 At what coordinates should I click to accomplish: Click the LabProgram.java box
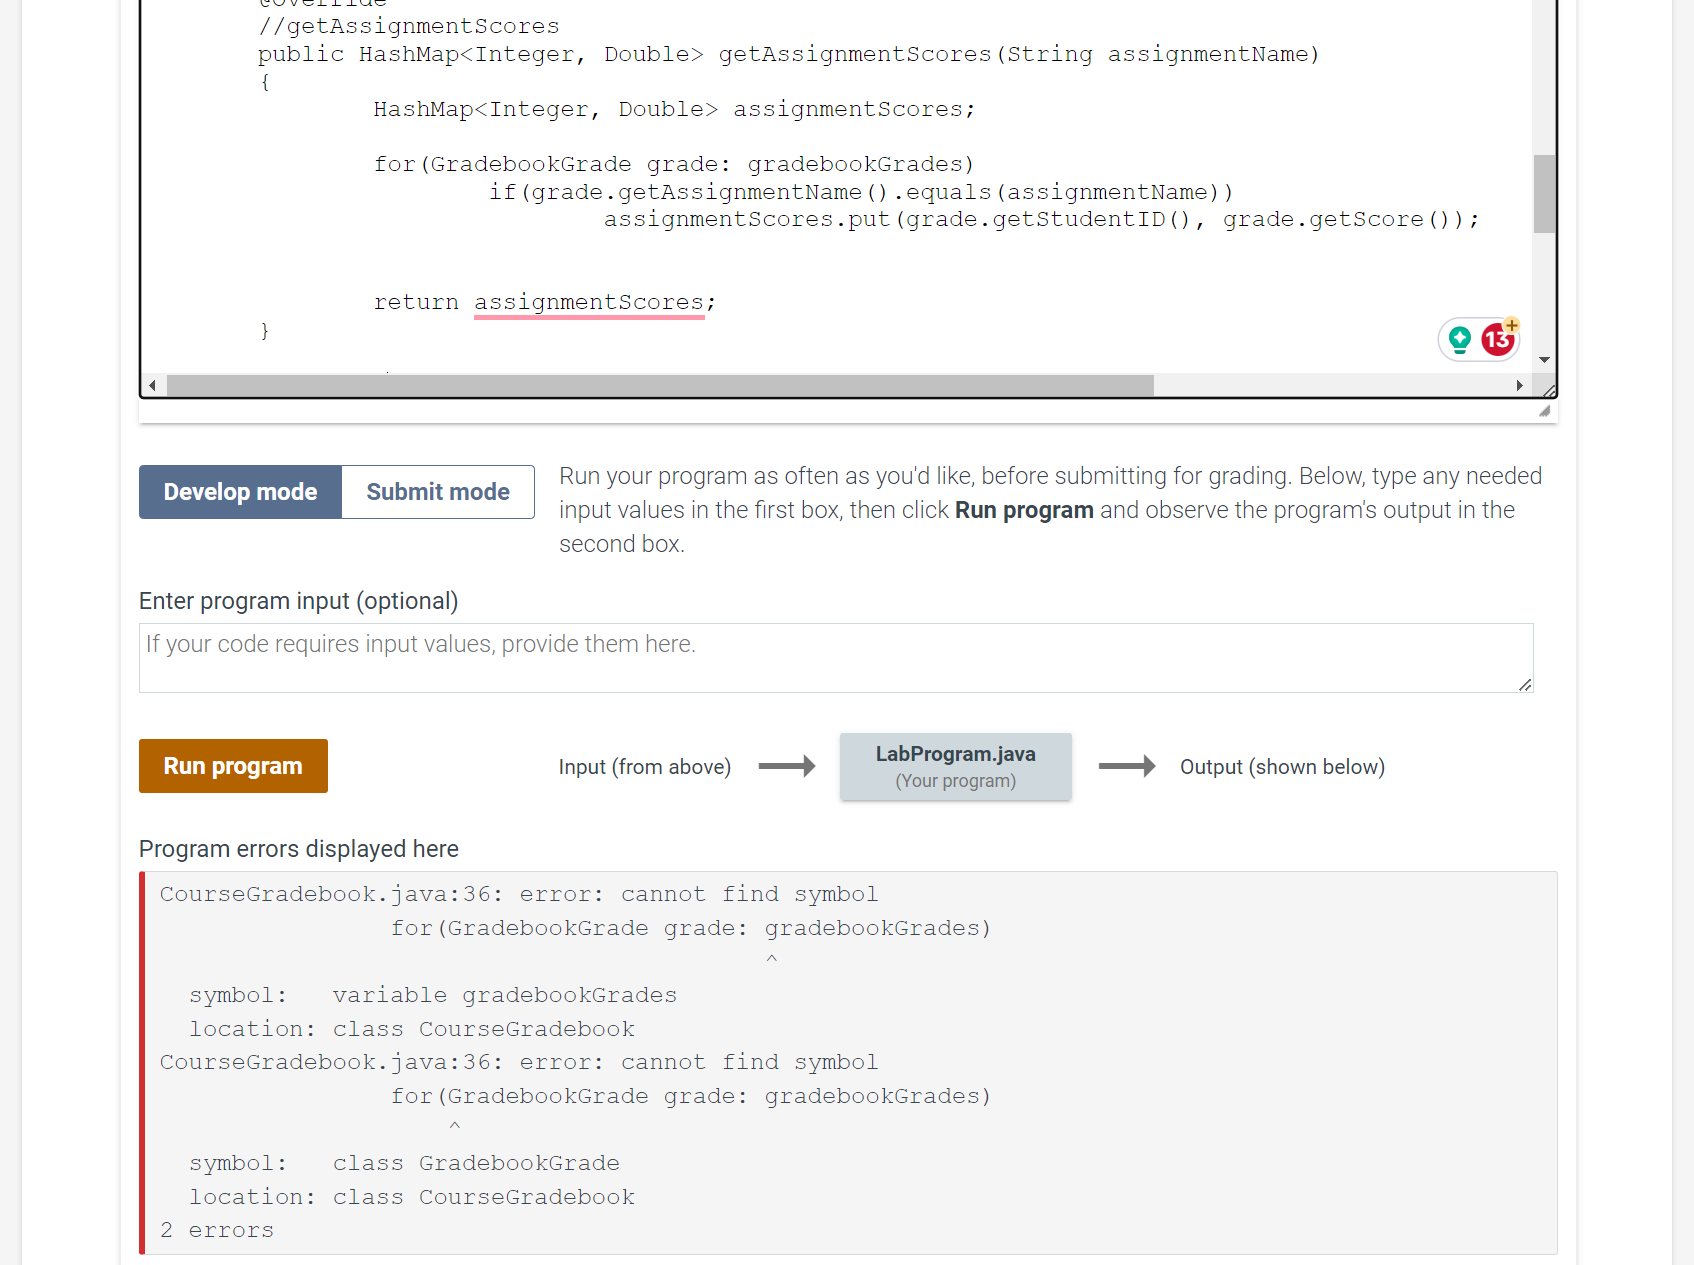[x=955, y=765]
